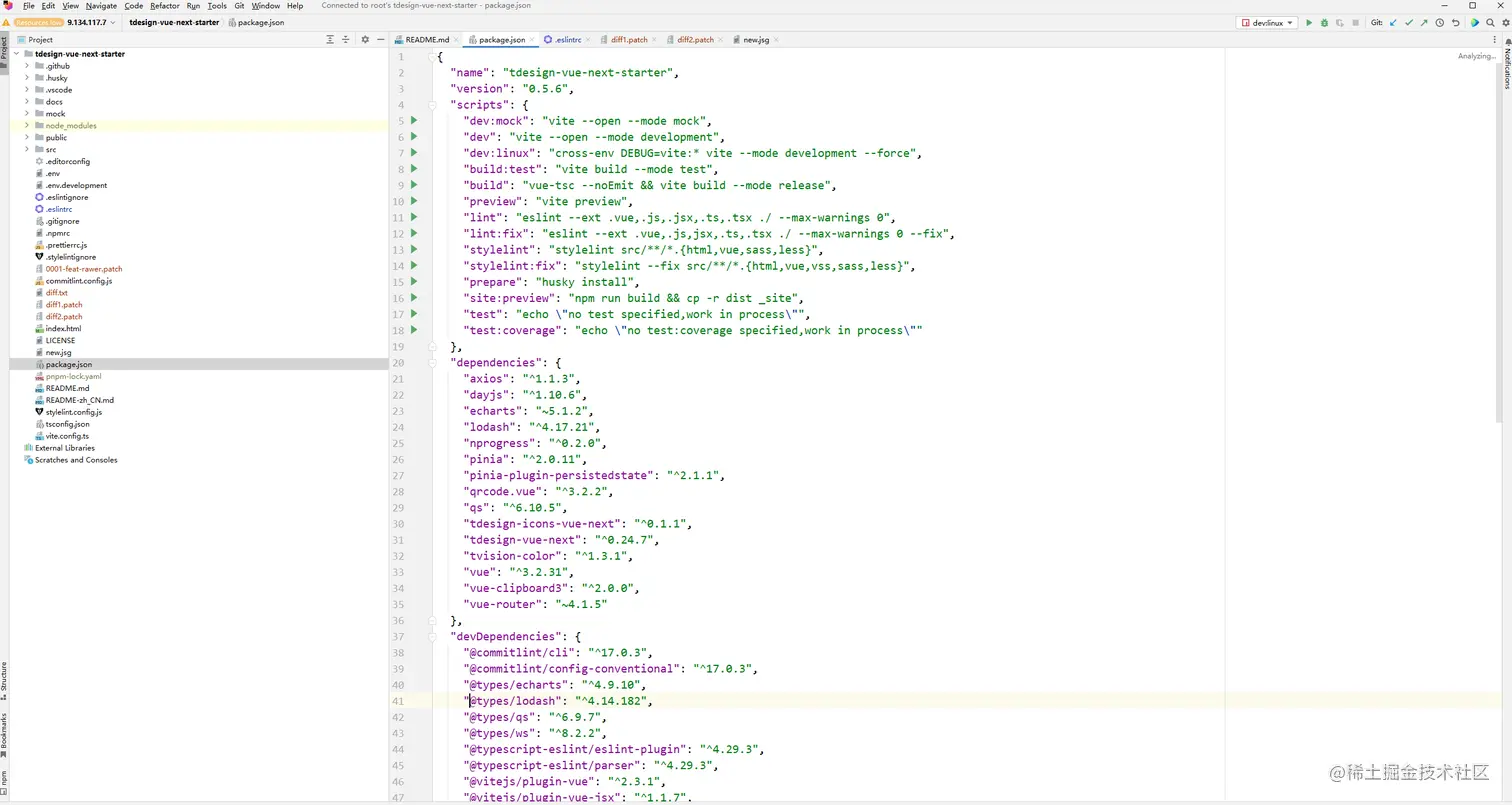Click Git update project blue arrow

click(1393, 22)
